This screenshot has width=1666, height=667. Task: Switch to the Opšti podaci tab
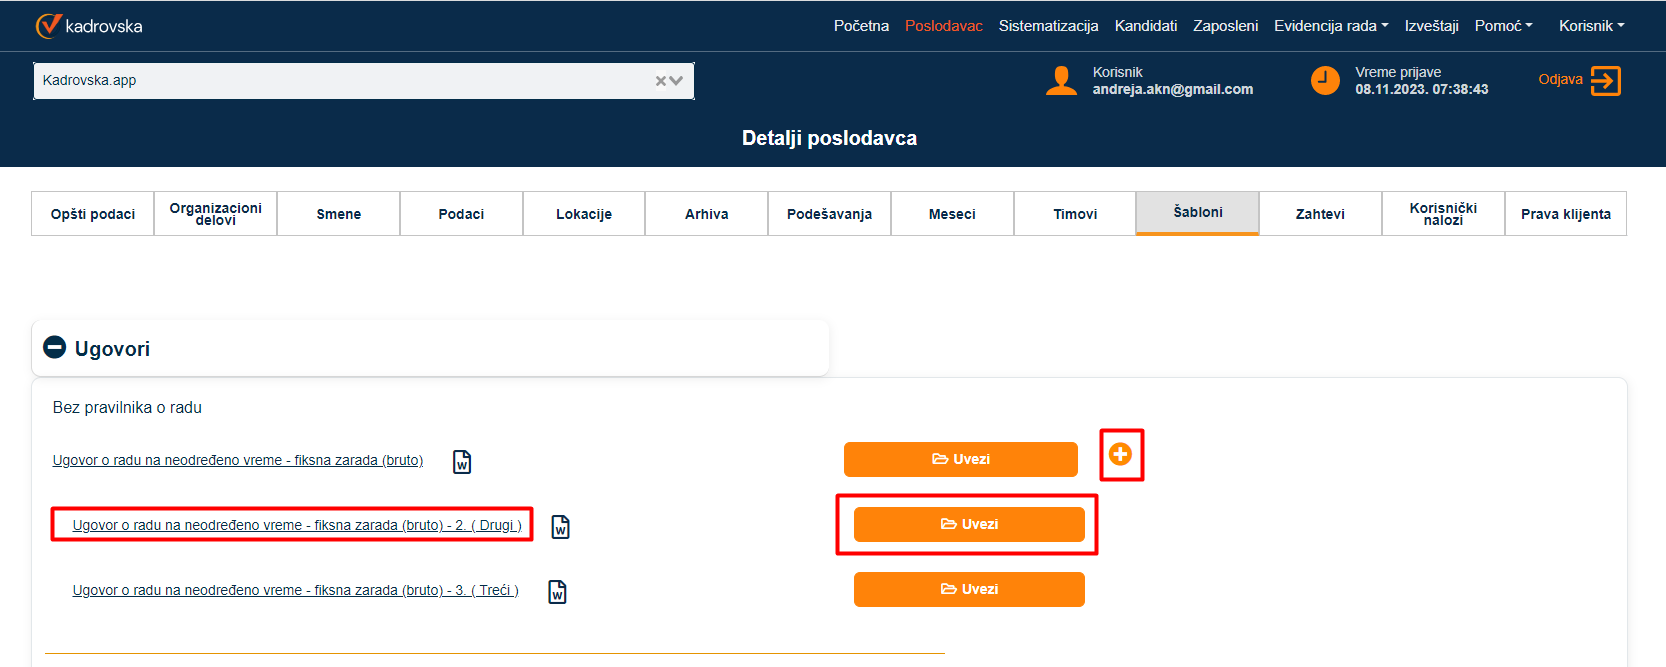93,214
